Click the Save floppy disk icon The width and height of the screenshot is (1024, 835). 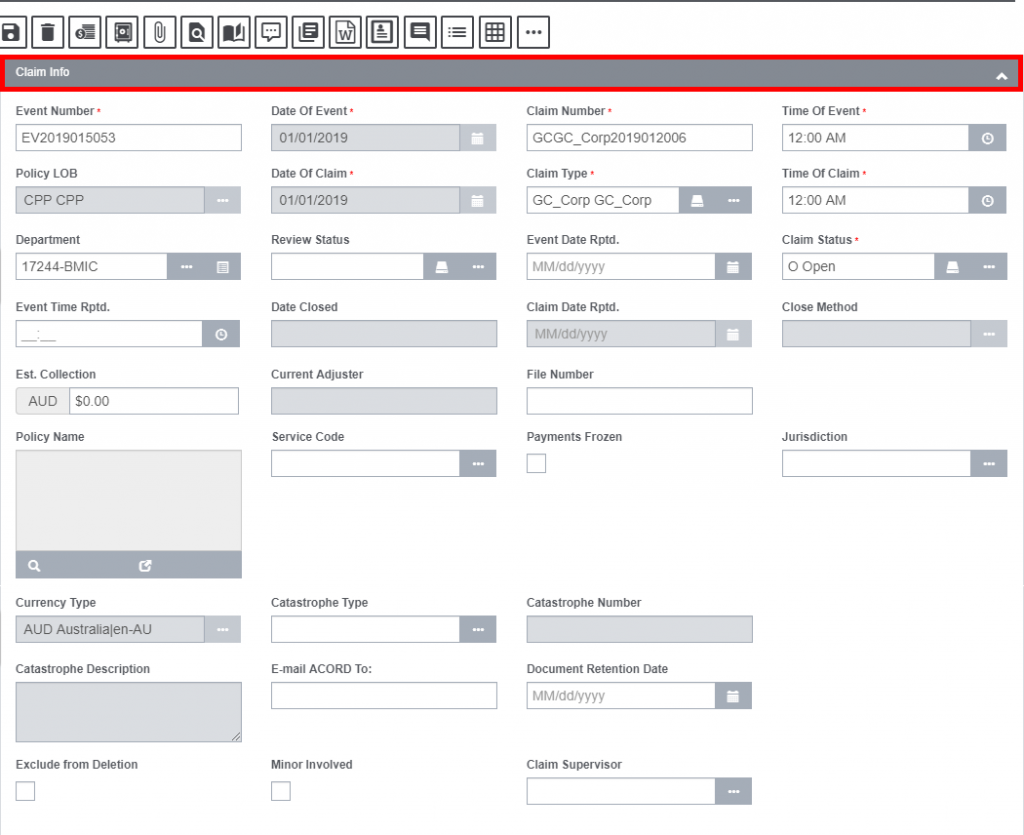point(12,32)
